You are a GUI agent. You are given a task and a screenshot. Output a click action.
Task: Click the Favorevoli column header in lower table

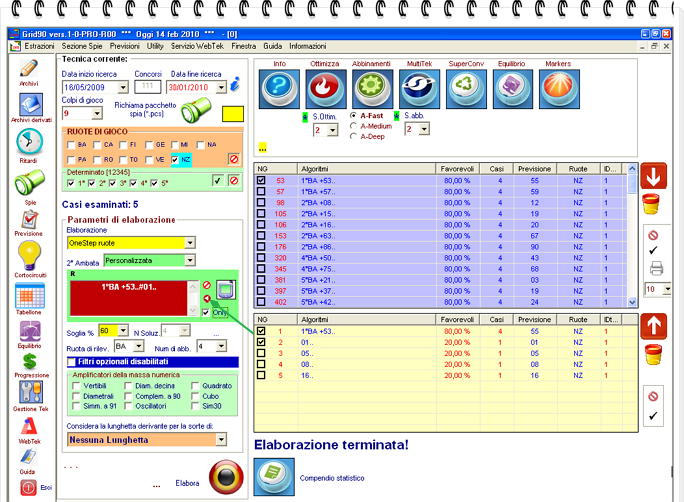(x=457, y=320)
